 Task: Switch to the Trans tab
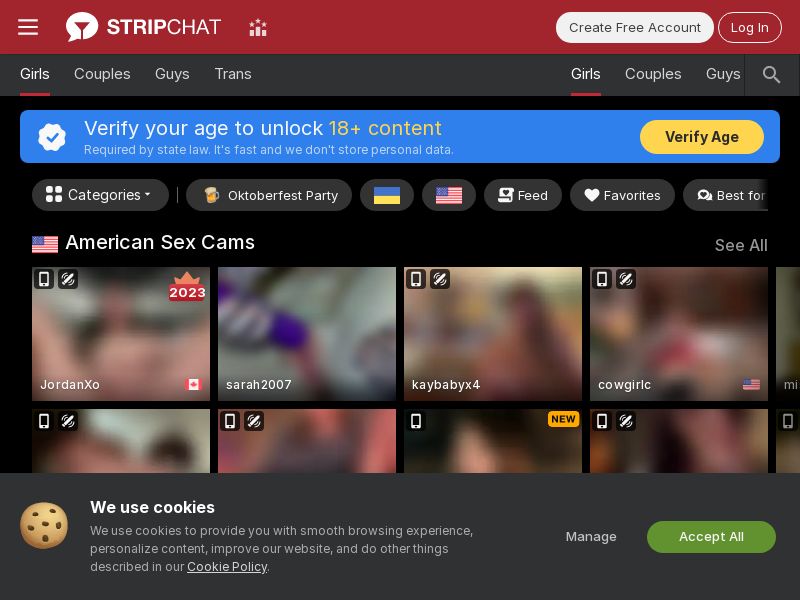pos(233,74)
